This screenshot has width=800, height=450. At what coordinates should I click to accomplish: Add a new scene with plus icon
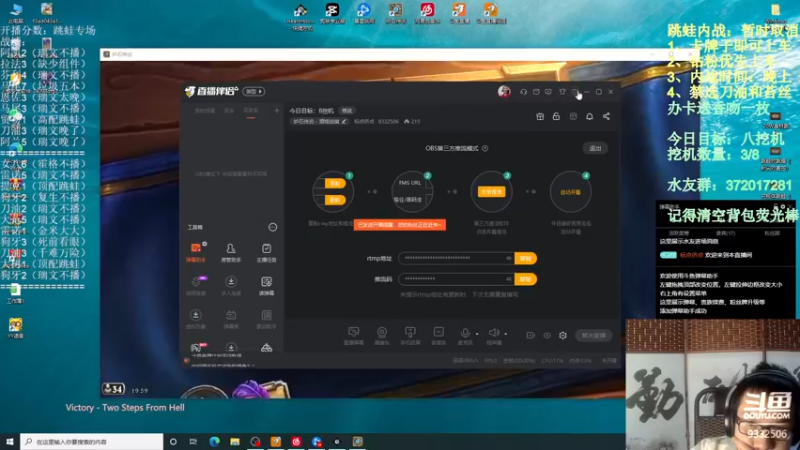click(x=277, y=110)
